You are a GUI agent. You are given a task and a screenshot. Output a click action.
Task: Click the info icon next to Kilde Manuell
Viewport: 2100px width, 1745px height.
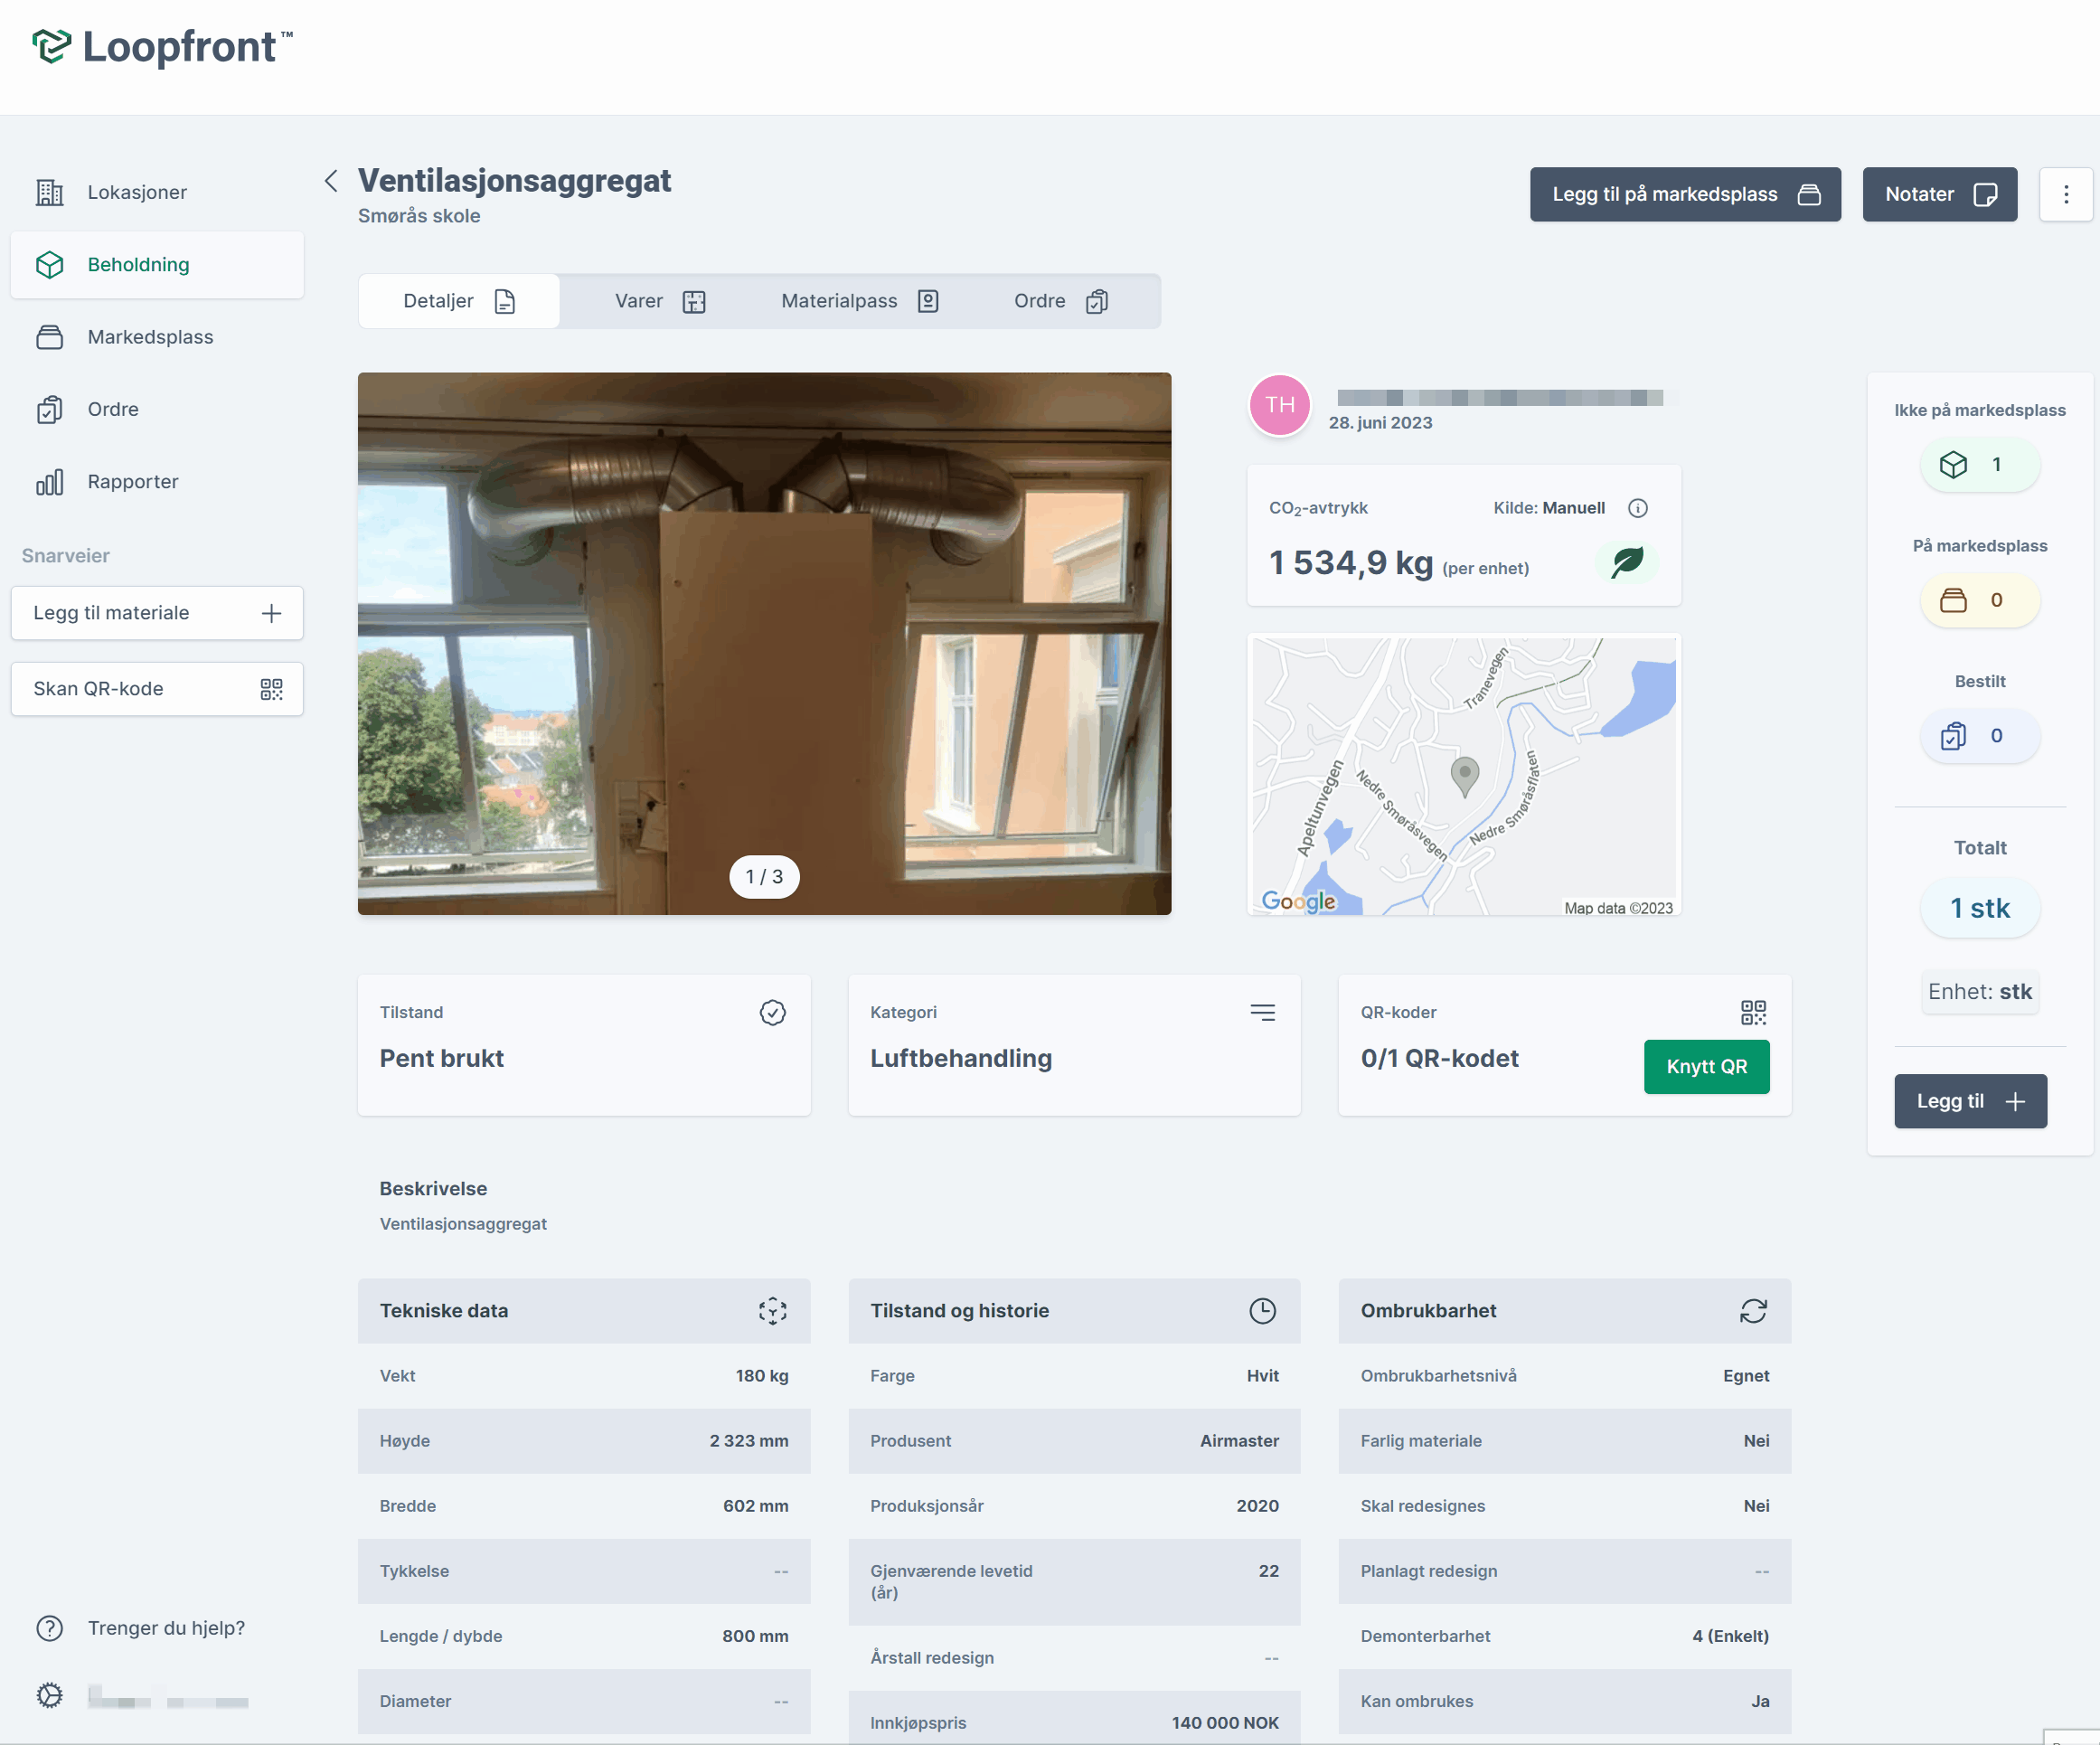1638,508
